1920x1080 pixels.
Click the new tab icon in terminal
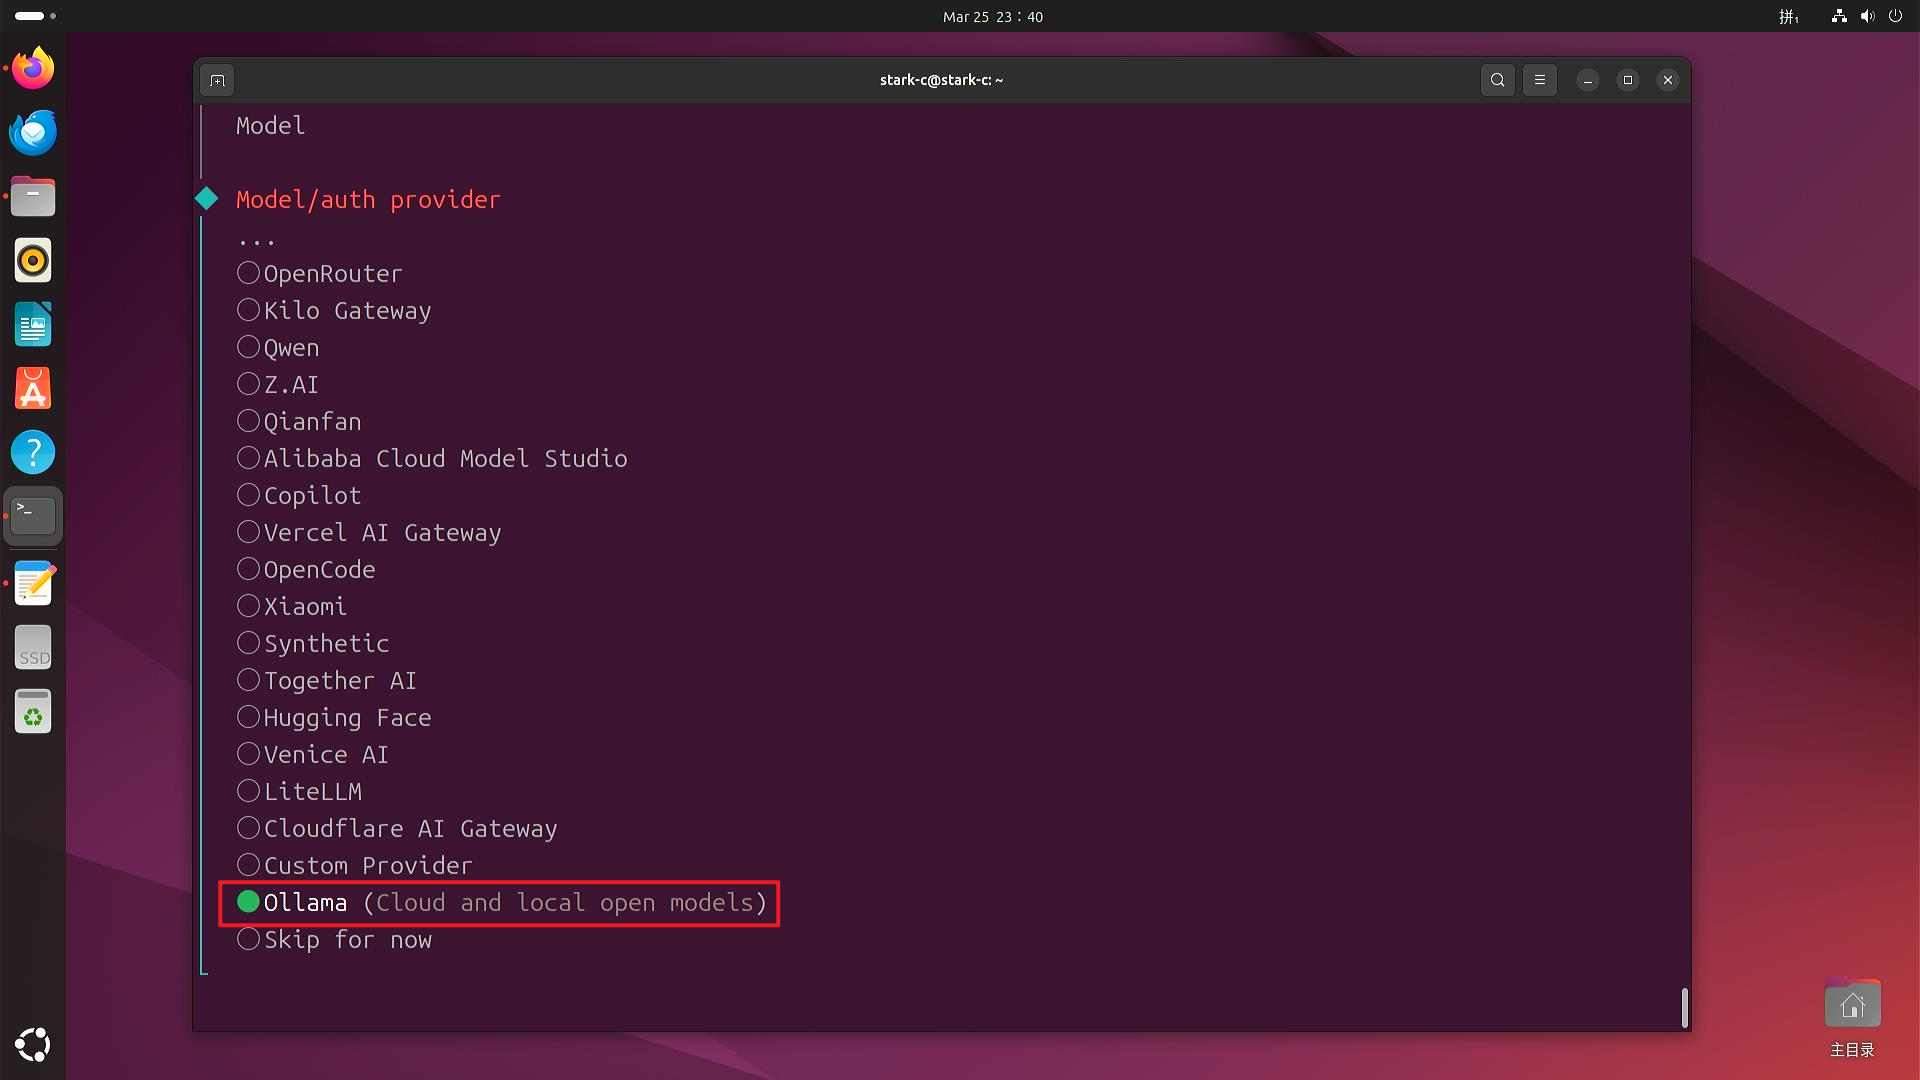(x=218, y=80)
